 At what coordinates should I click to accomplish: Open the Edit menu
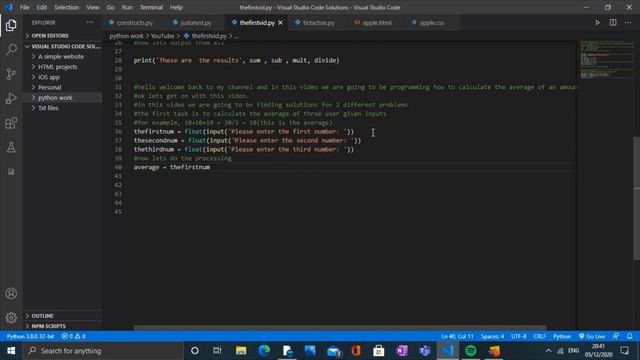point(42,7)
